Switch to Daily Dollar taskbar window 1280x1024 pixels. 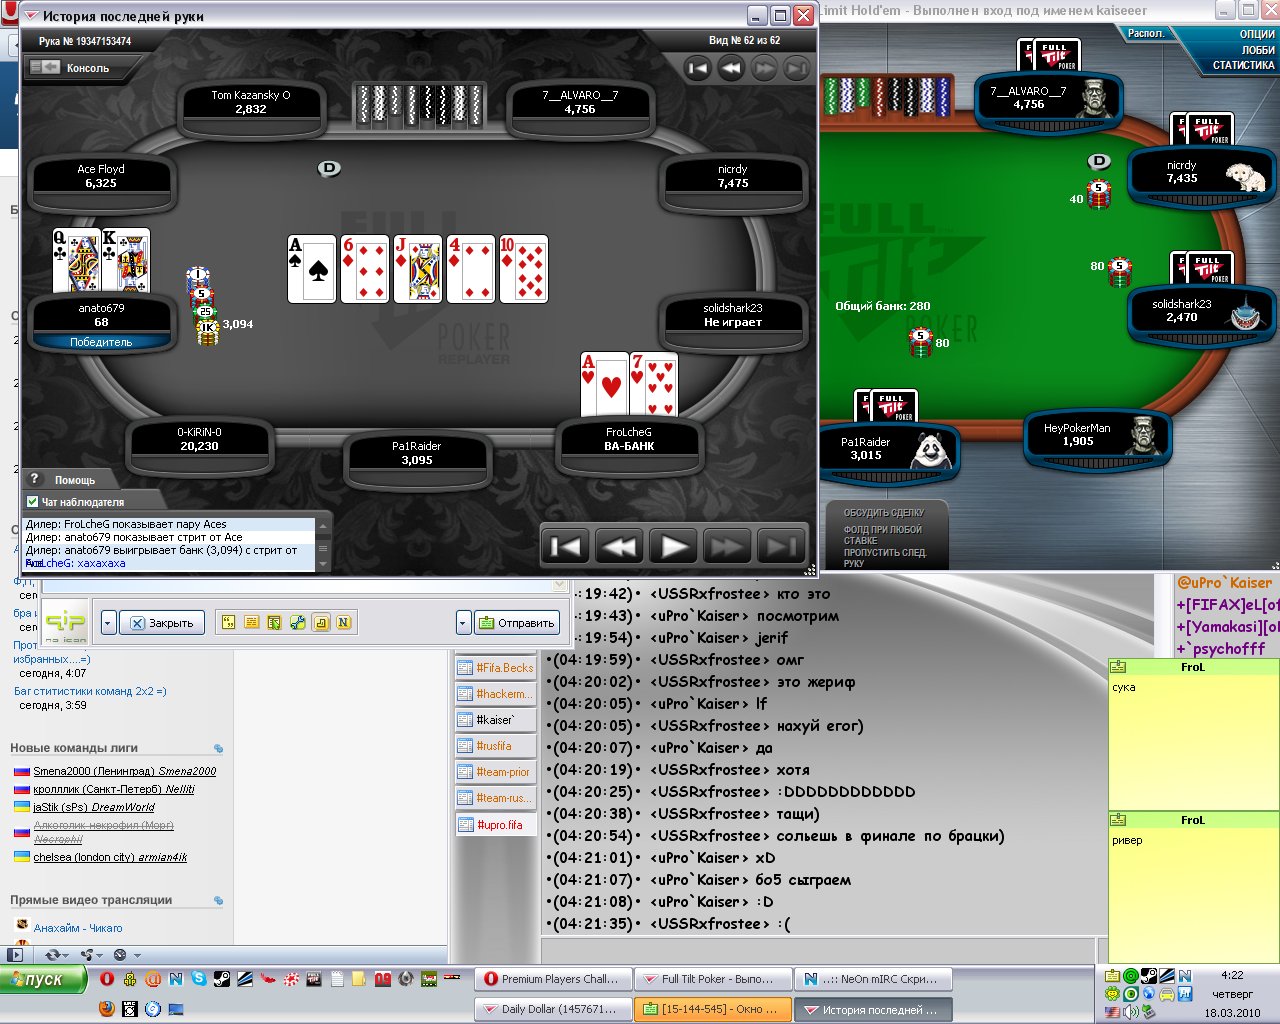coord(552,1009)
